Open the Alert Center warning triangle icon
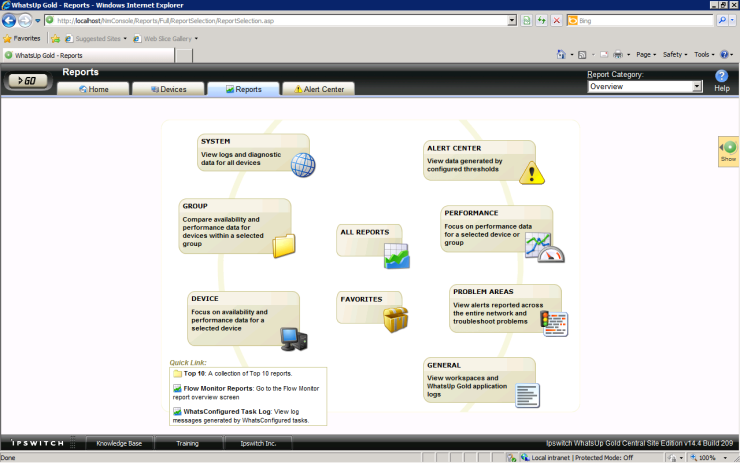 coord(532,173)
